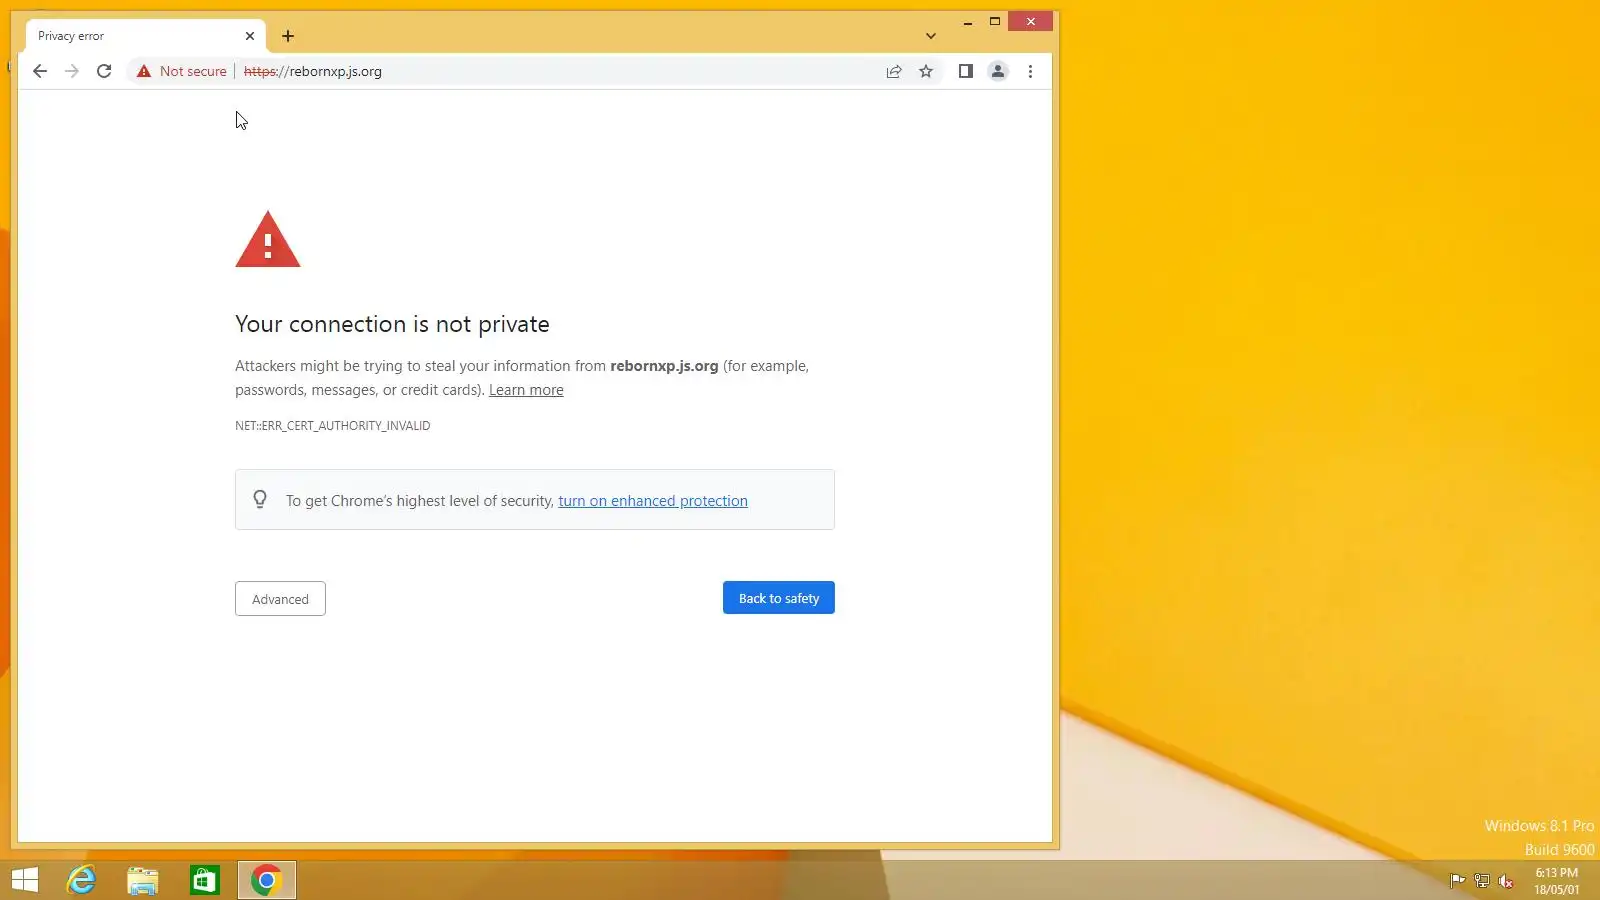Click the Chrome icon in the taskbar
The width and height of the screenshot is (1600, 900).
coord(266,880)
